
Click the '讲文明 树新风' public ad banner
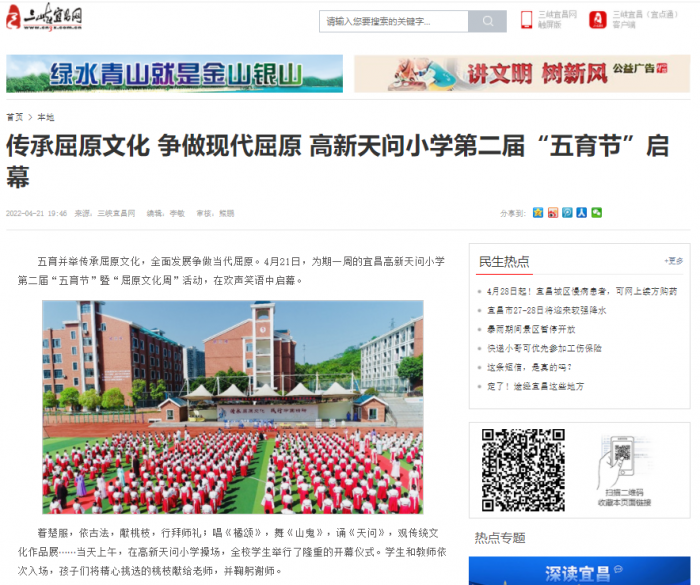[x=521, y=73]
